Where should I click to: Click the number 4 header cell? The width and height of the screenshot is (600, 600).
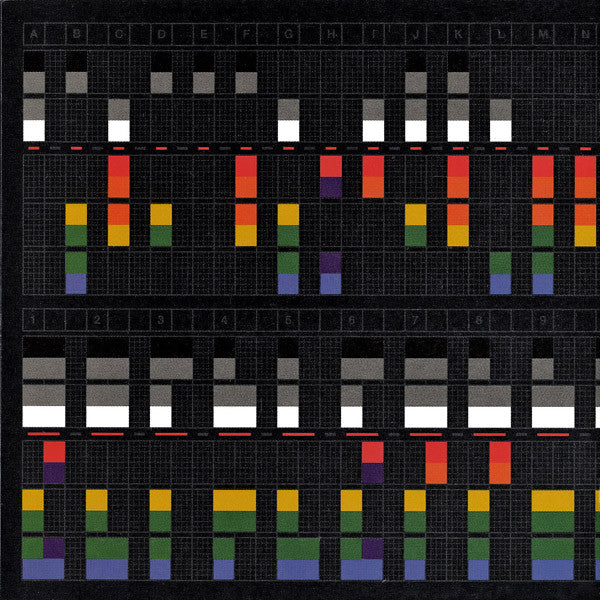(224, 320)
